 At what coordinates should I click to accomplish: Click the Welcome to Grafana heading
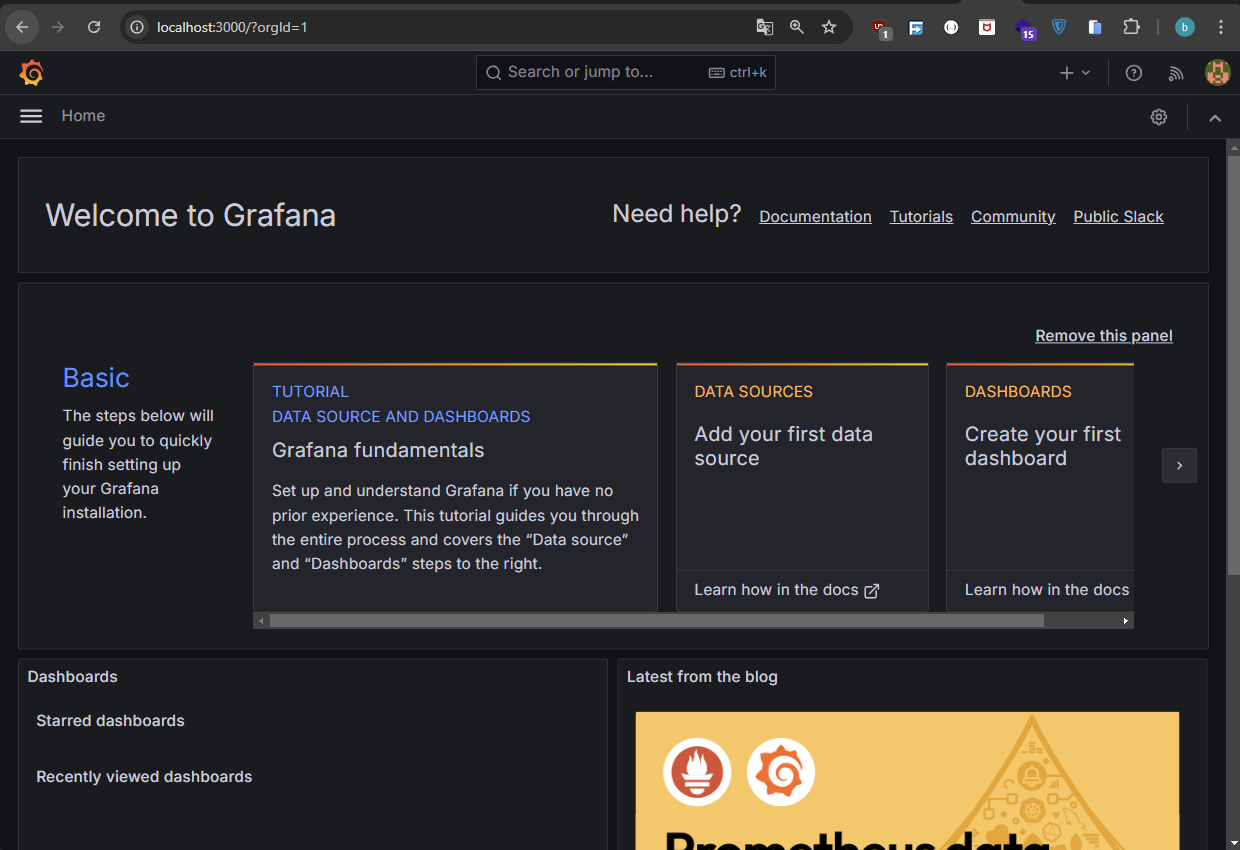(x=191, y=215)
